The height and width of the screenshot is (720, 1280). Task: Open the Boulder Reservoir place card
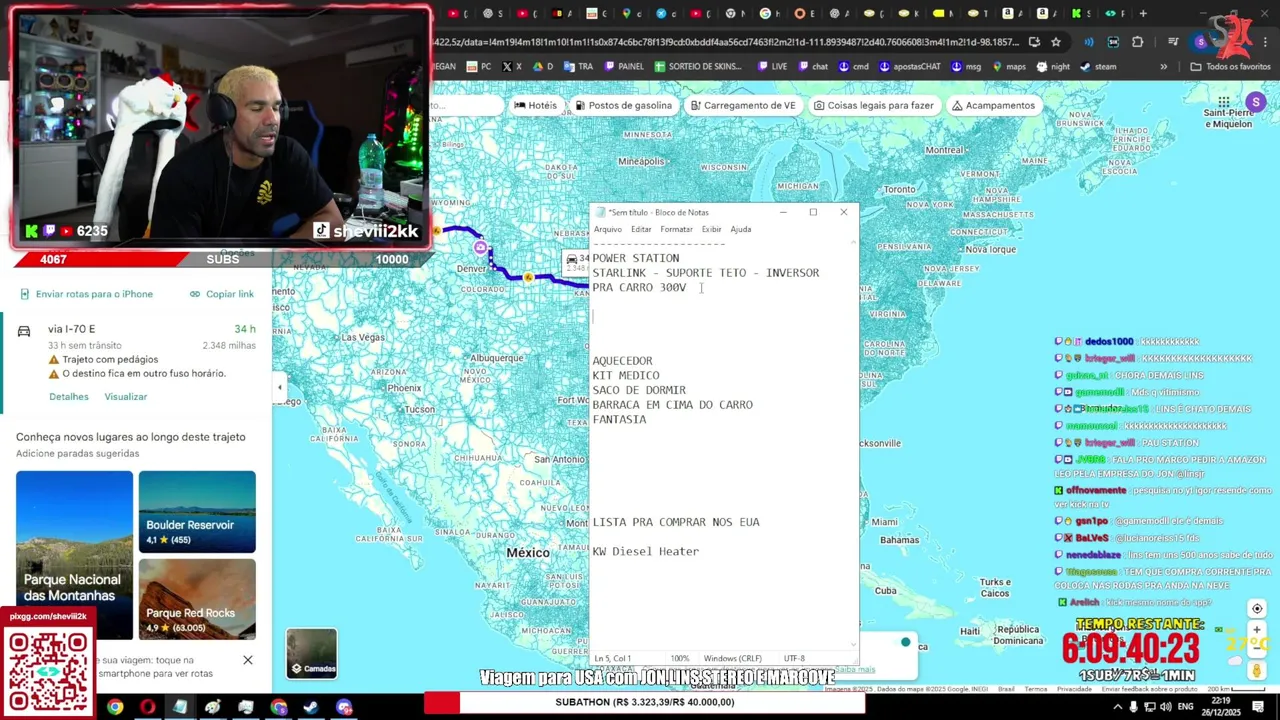pyautogui.click(x=197, y=511)
